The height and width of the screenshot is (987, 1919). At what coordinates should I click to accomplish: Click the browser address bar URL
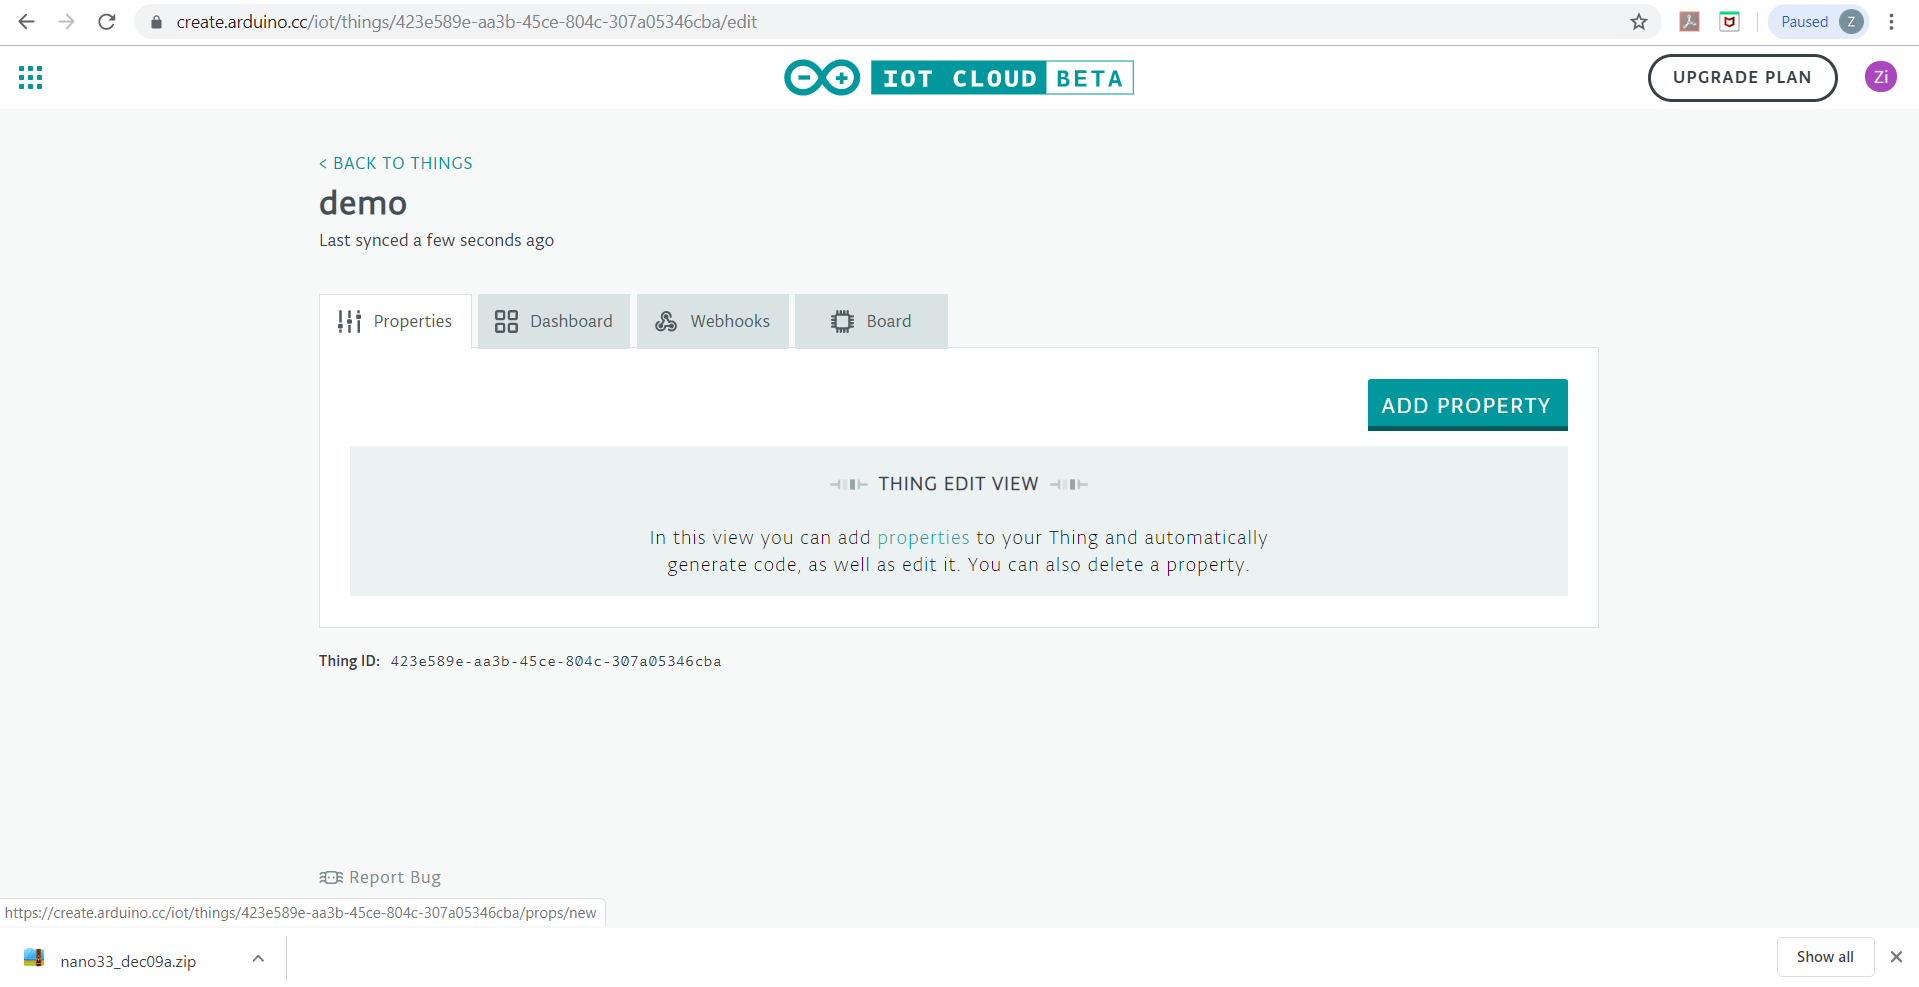[467, 21]
